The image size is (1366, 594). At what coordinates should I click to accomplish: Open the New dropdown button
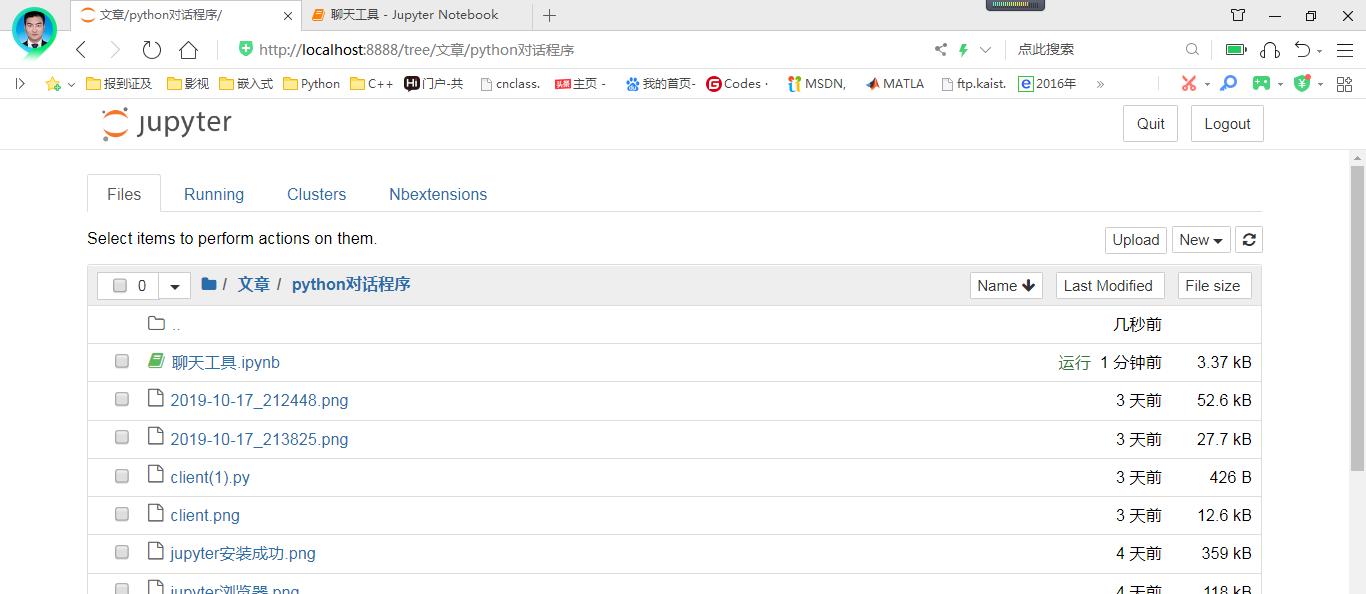click(x=1201, y=240)
